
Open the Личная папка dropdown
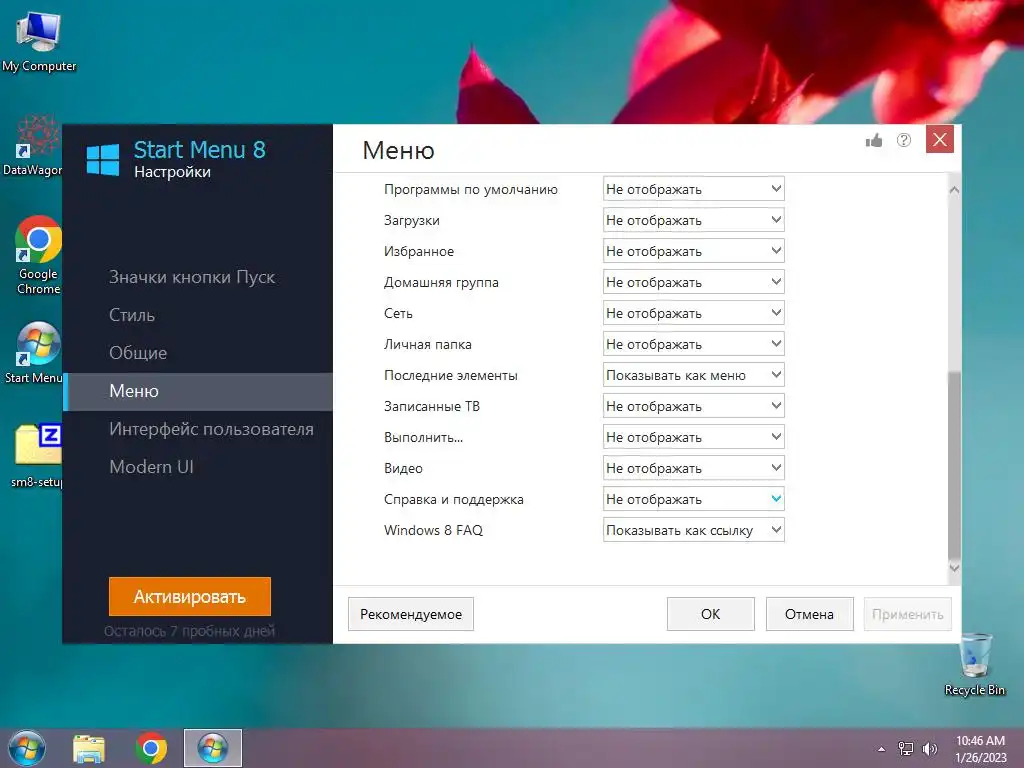(x=694, y=344)
